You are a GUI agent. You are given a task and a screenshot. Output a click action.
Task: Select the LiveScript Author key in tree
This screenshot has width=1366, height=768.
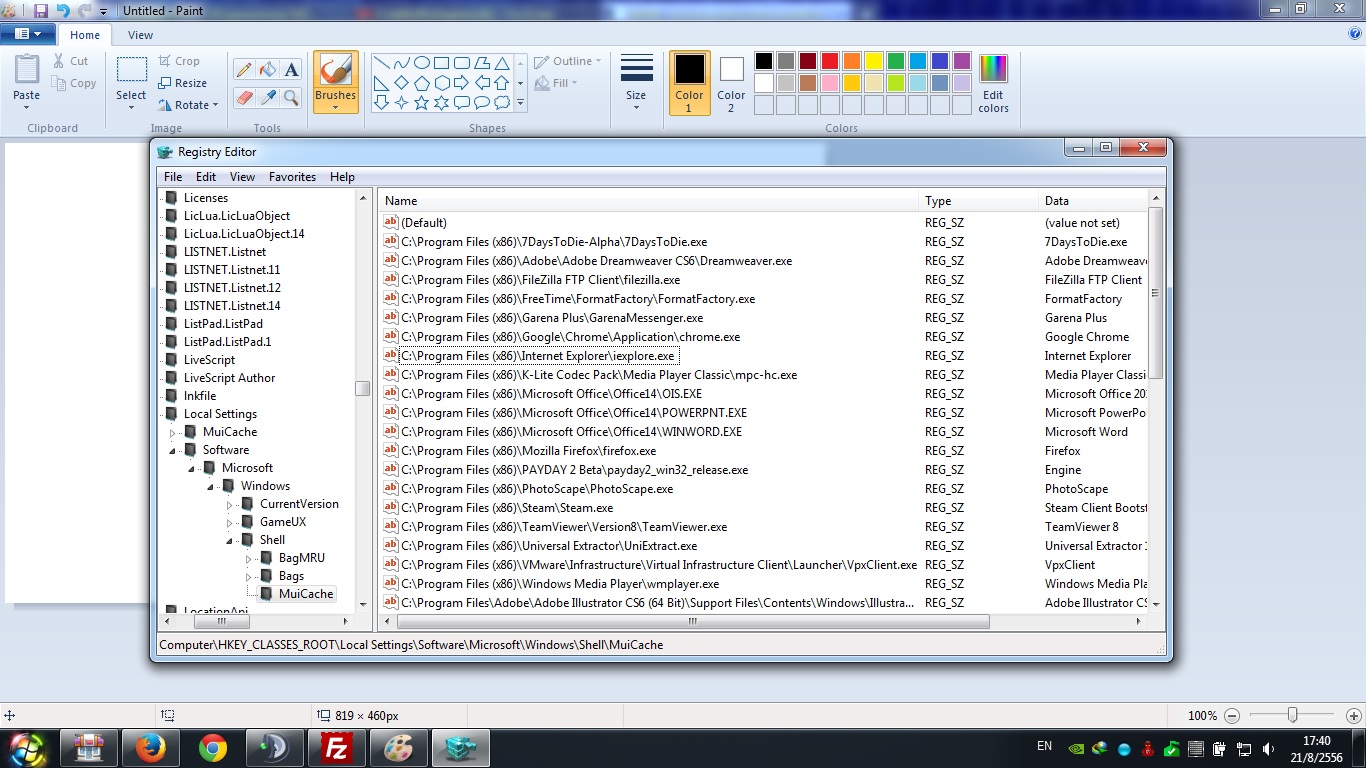[229, 378]
